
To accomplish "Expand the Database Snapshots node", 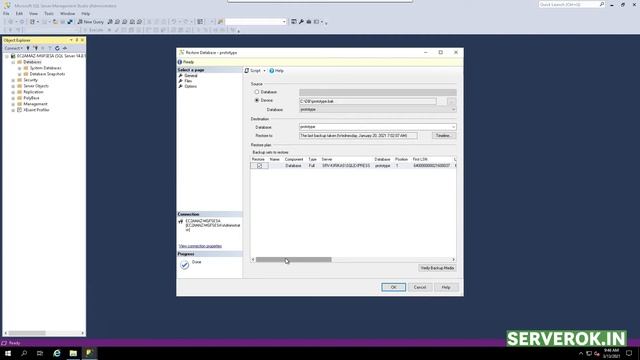I will point(20,74).
